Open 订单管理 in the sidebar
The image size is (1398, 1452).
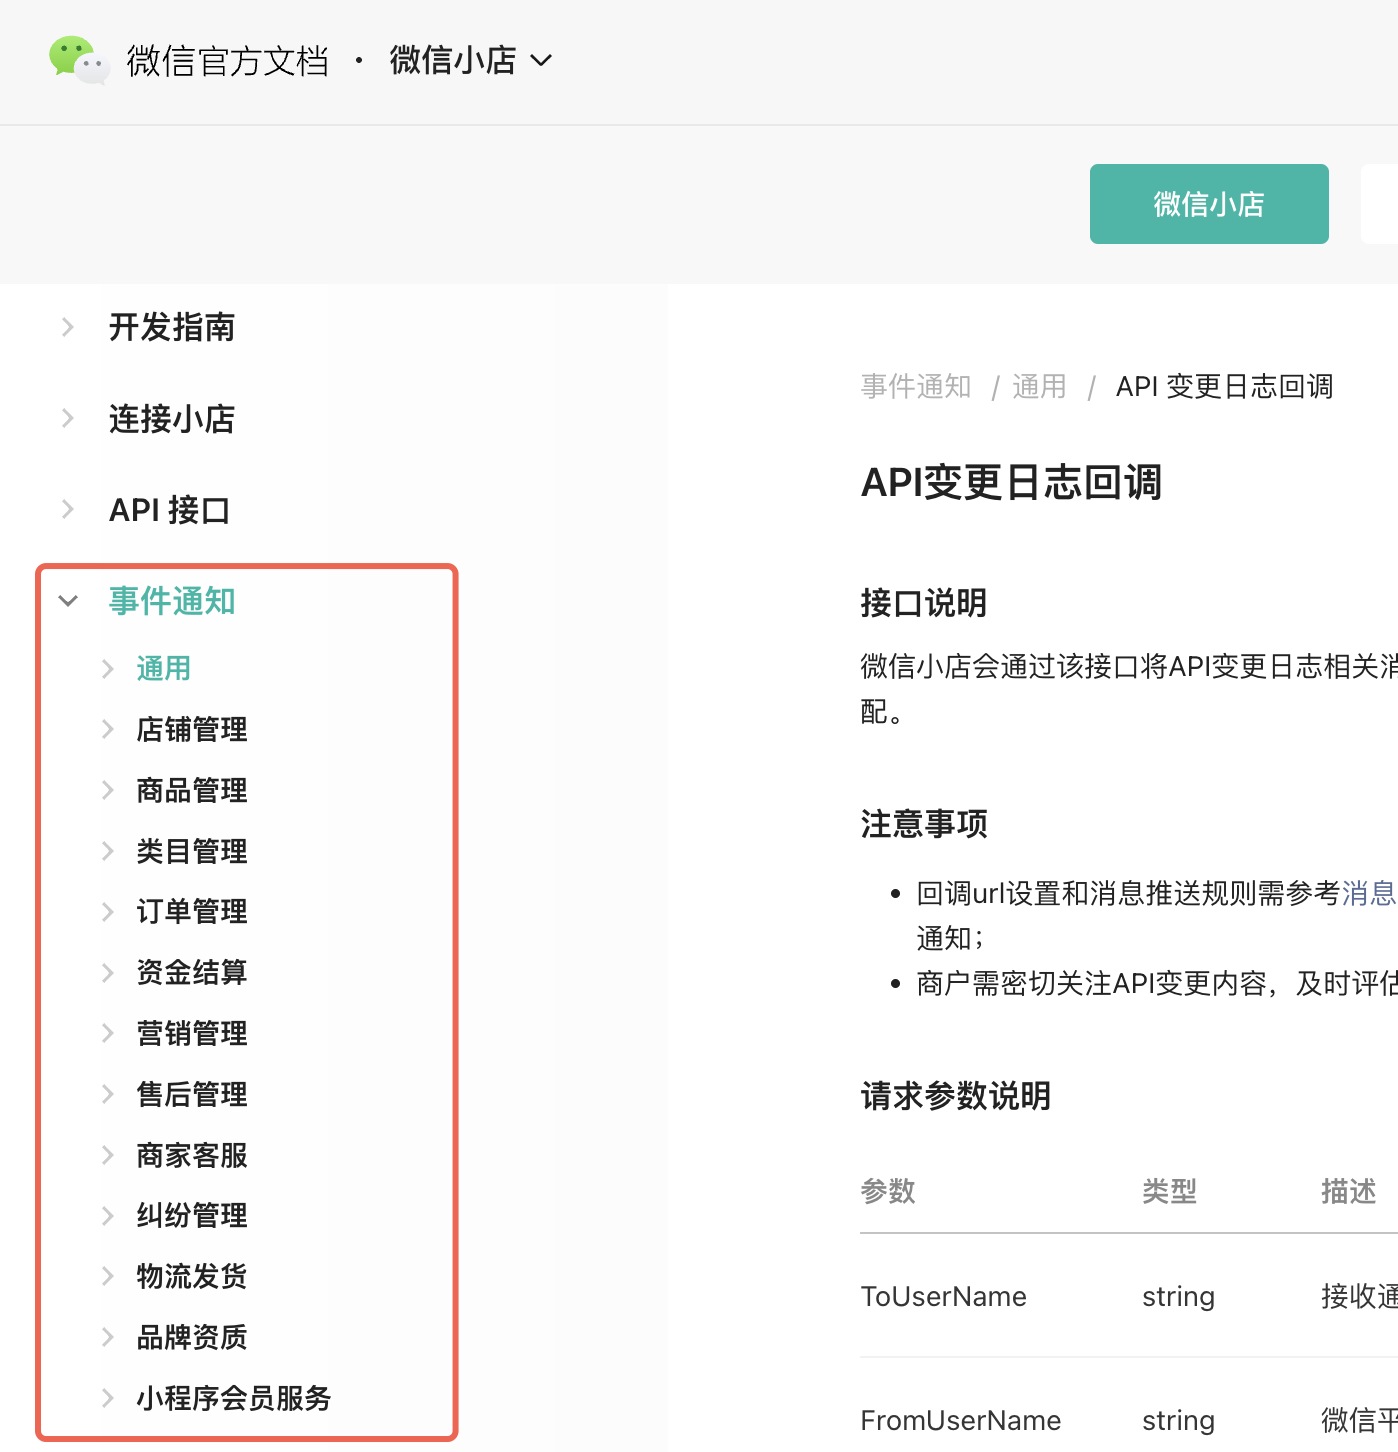point(191,912)
